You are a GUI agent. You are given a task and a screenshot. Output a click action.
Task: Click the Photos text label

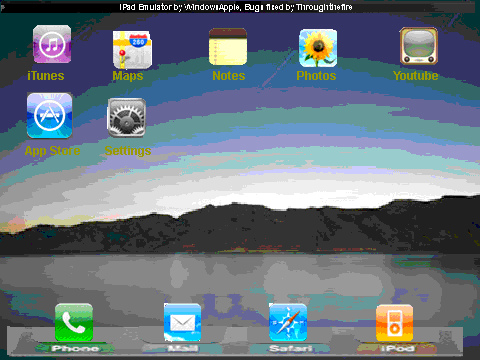pos(316,76)
